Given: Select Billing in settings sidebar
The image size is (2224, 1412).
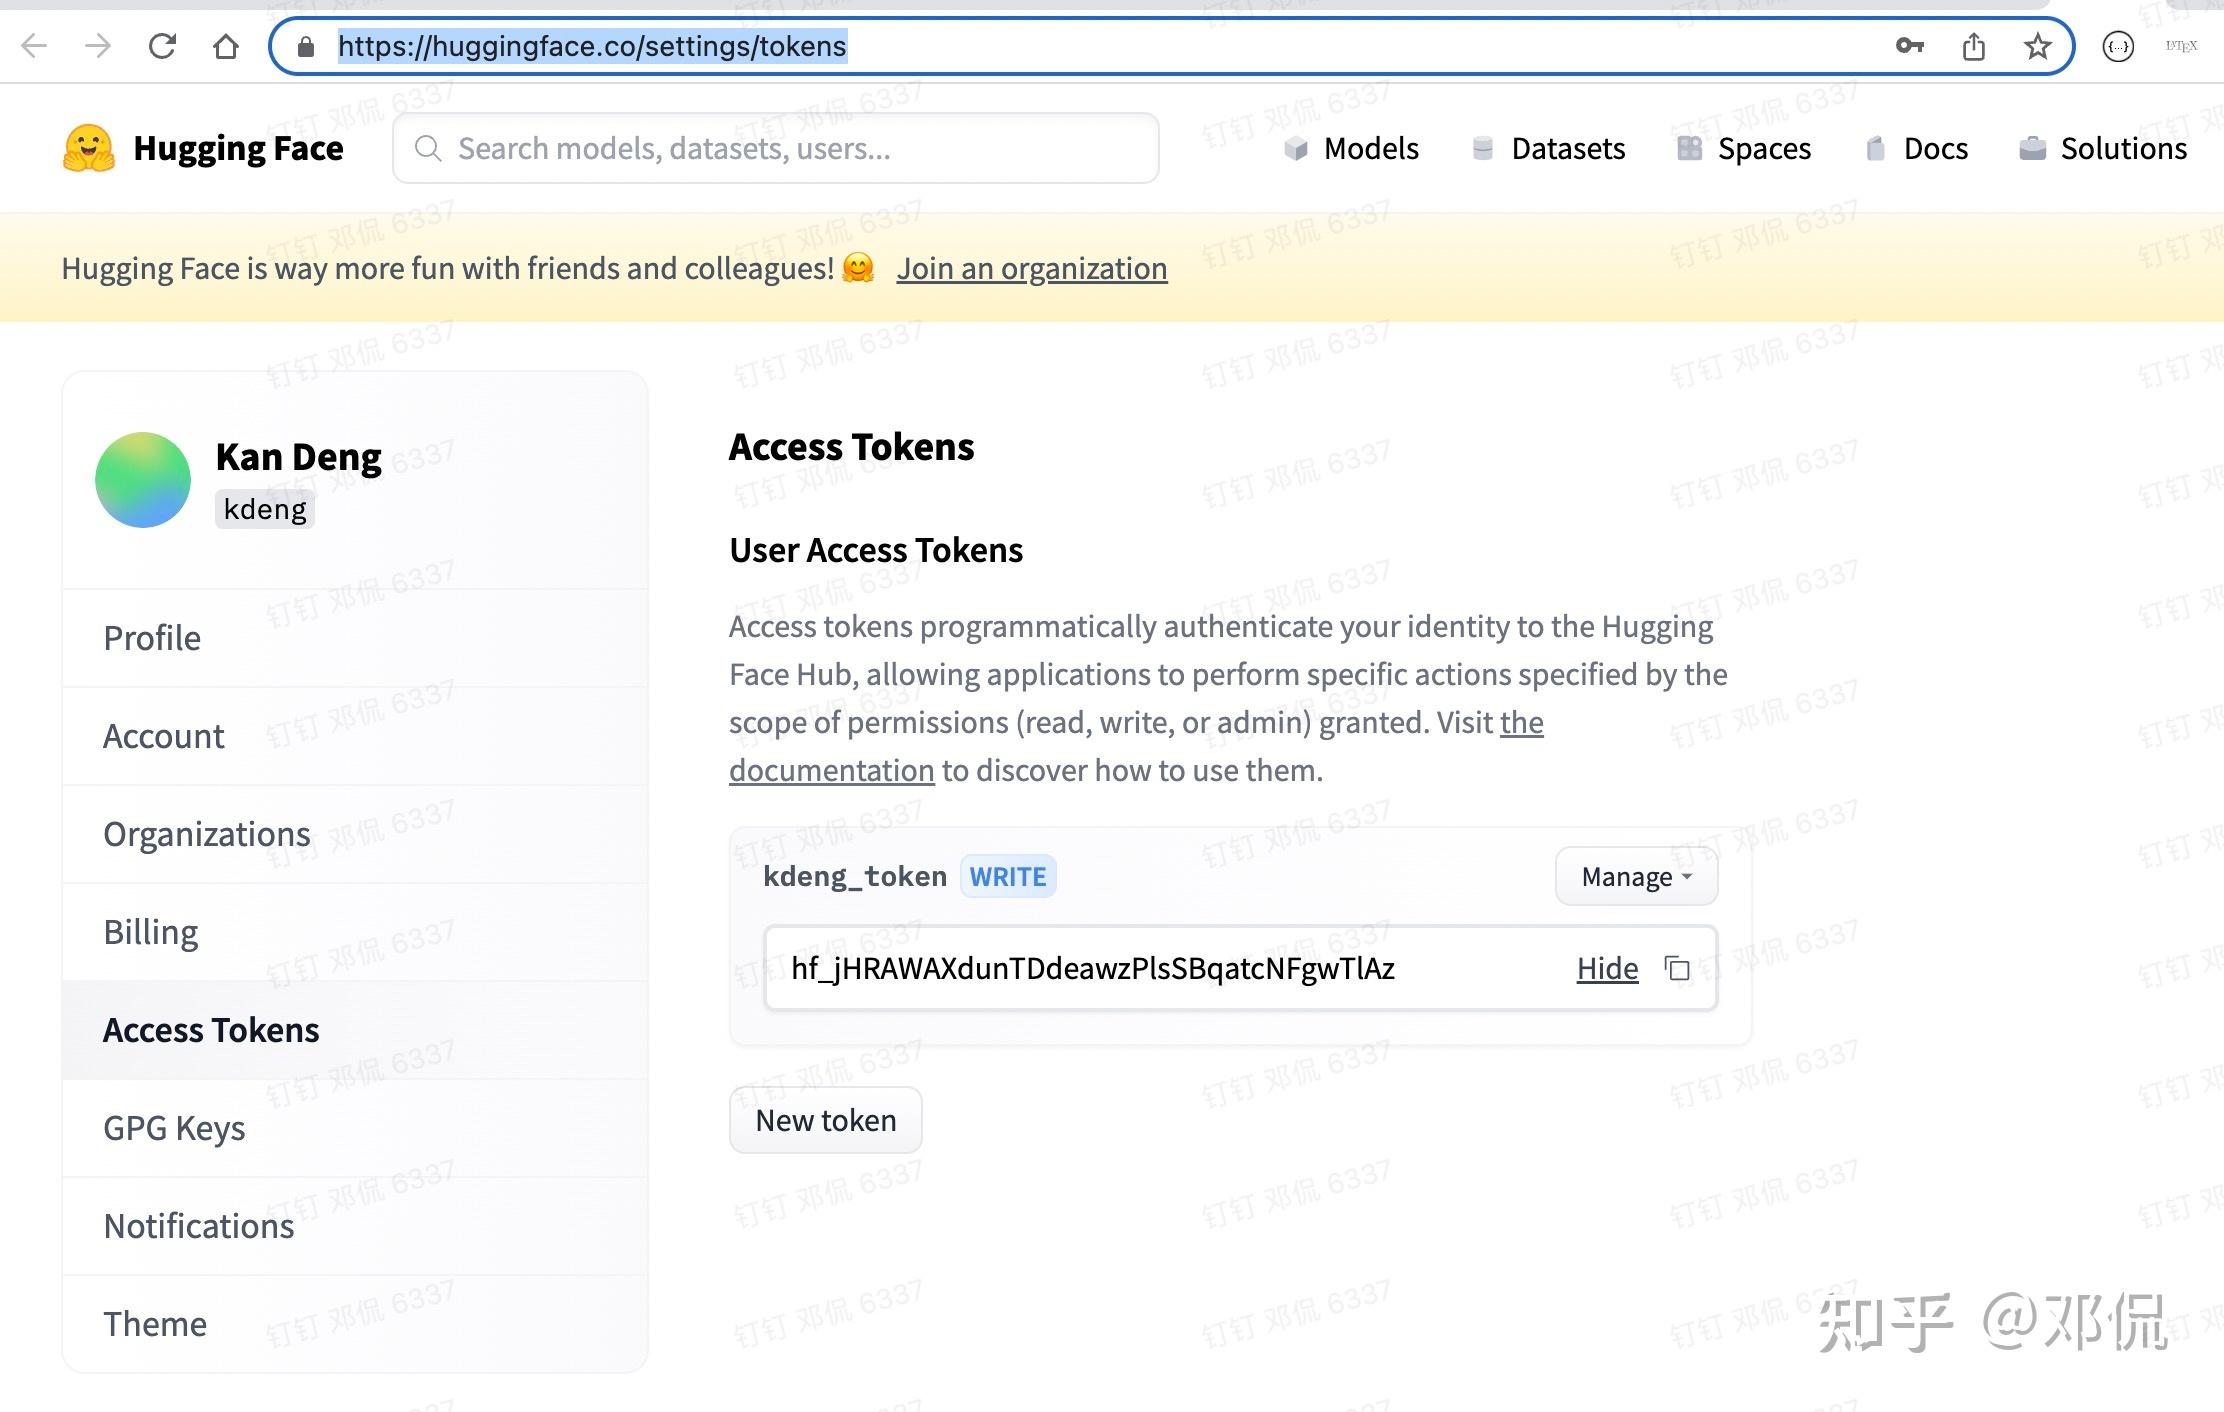Looking at the screenshot, I should click(x=151, y=932).
